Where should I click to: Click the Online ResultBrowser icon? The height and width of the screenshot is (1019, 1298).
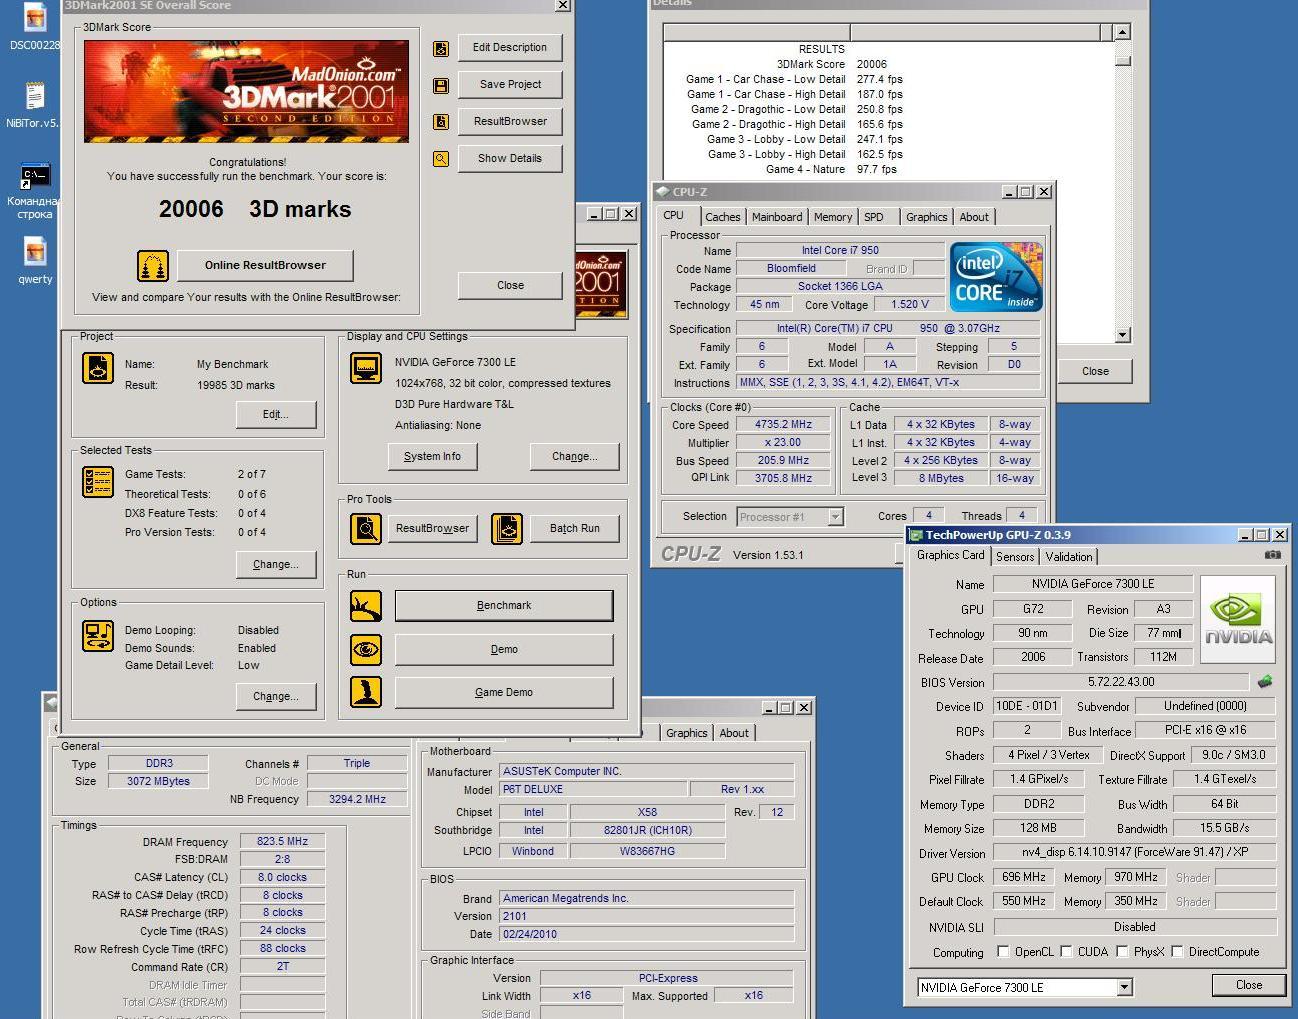tap(153, 266)
